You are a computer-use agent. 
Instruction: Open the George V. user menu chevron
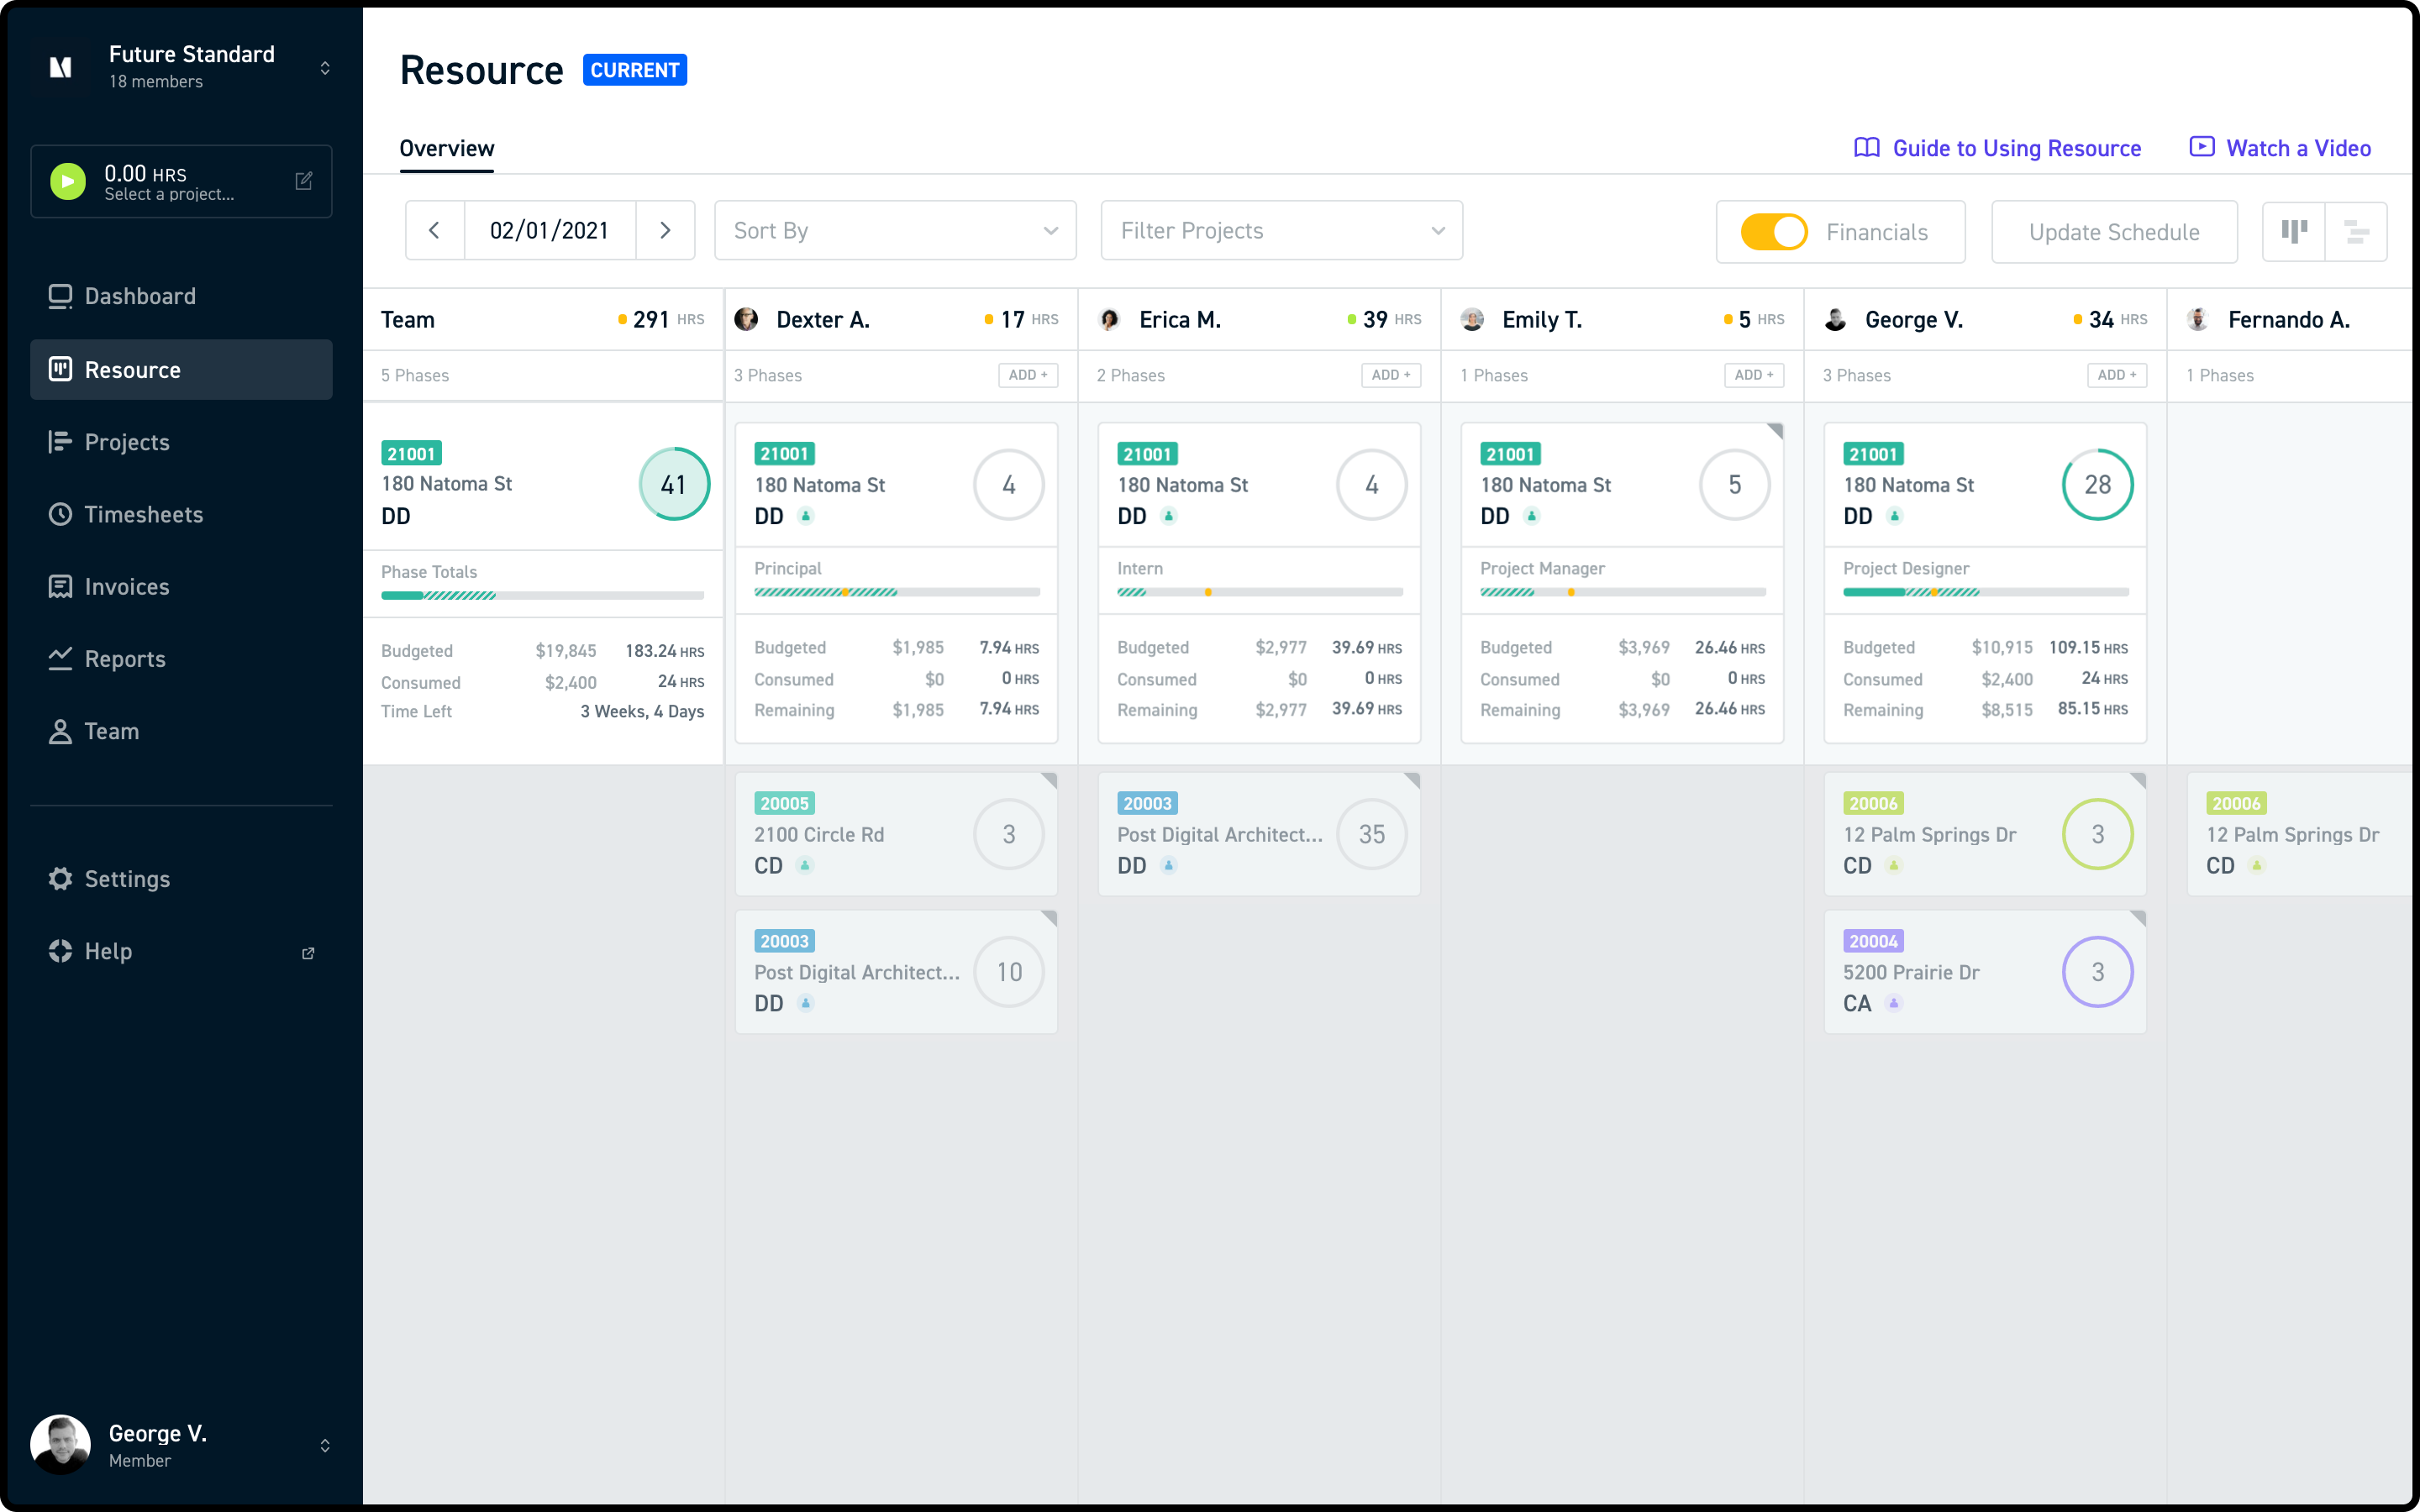tap(325, 1445)
